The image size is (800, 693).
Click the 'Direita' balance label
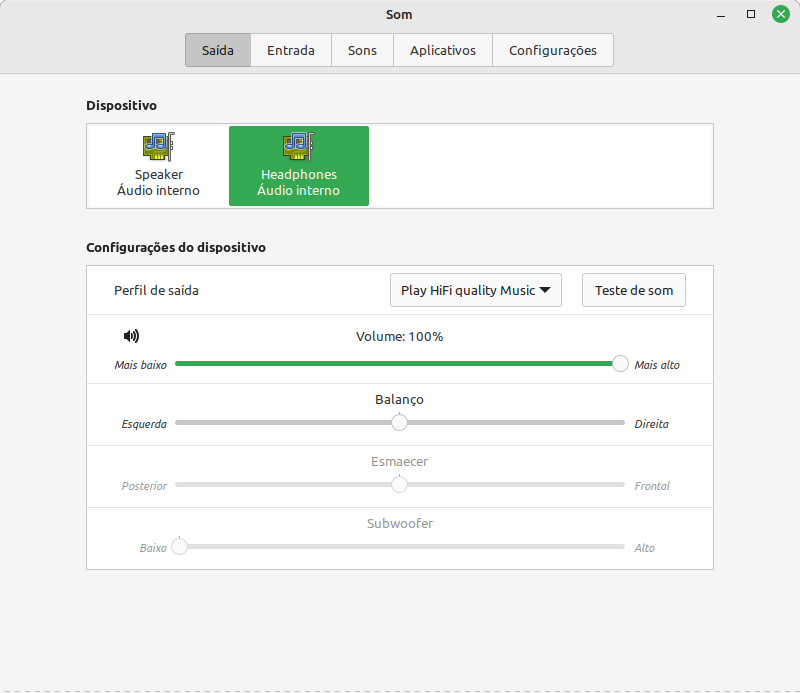pyautogui.click(x=651, y=424)
